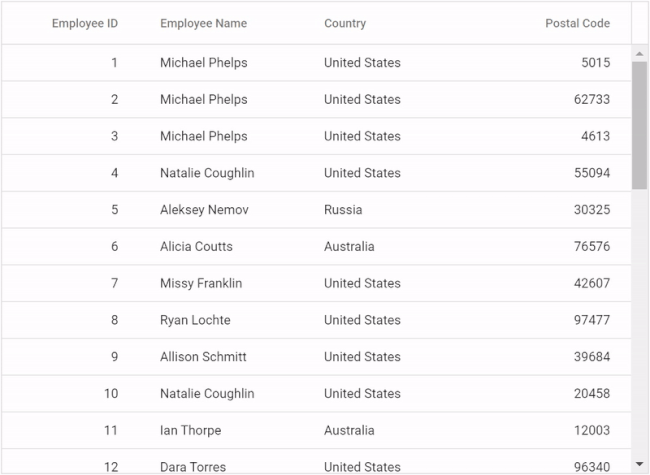Click the scrollbar down arrow

[x=640, y=464]
